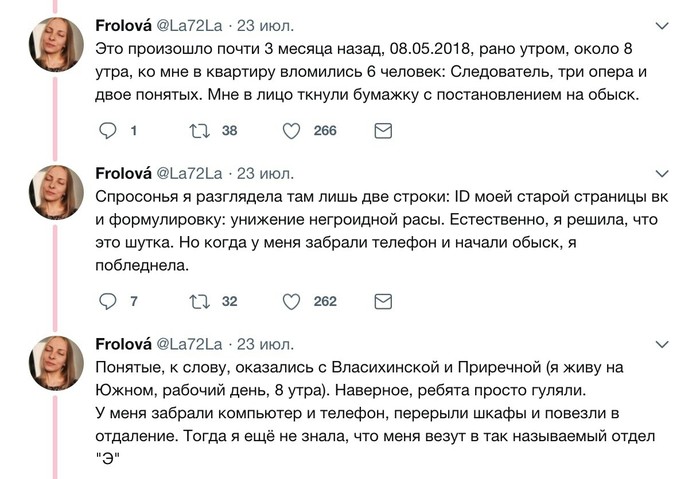Open Frolová name on the third tweet

tap(123, 344)
